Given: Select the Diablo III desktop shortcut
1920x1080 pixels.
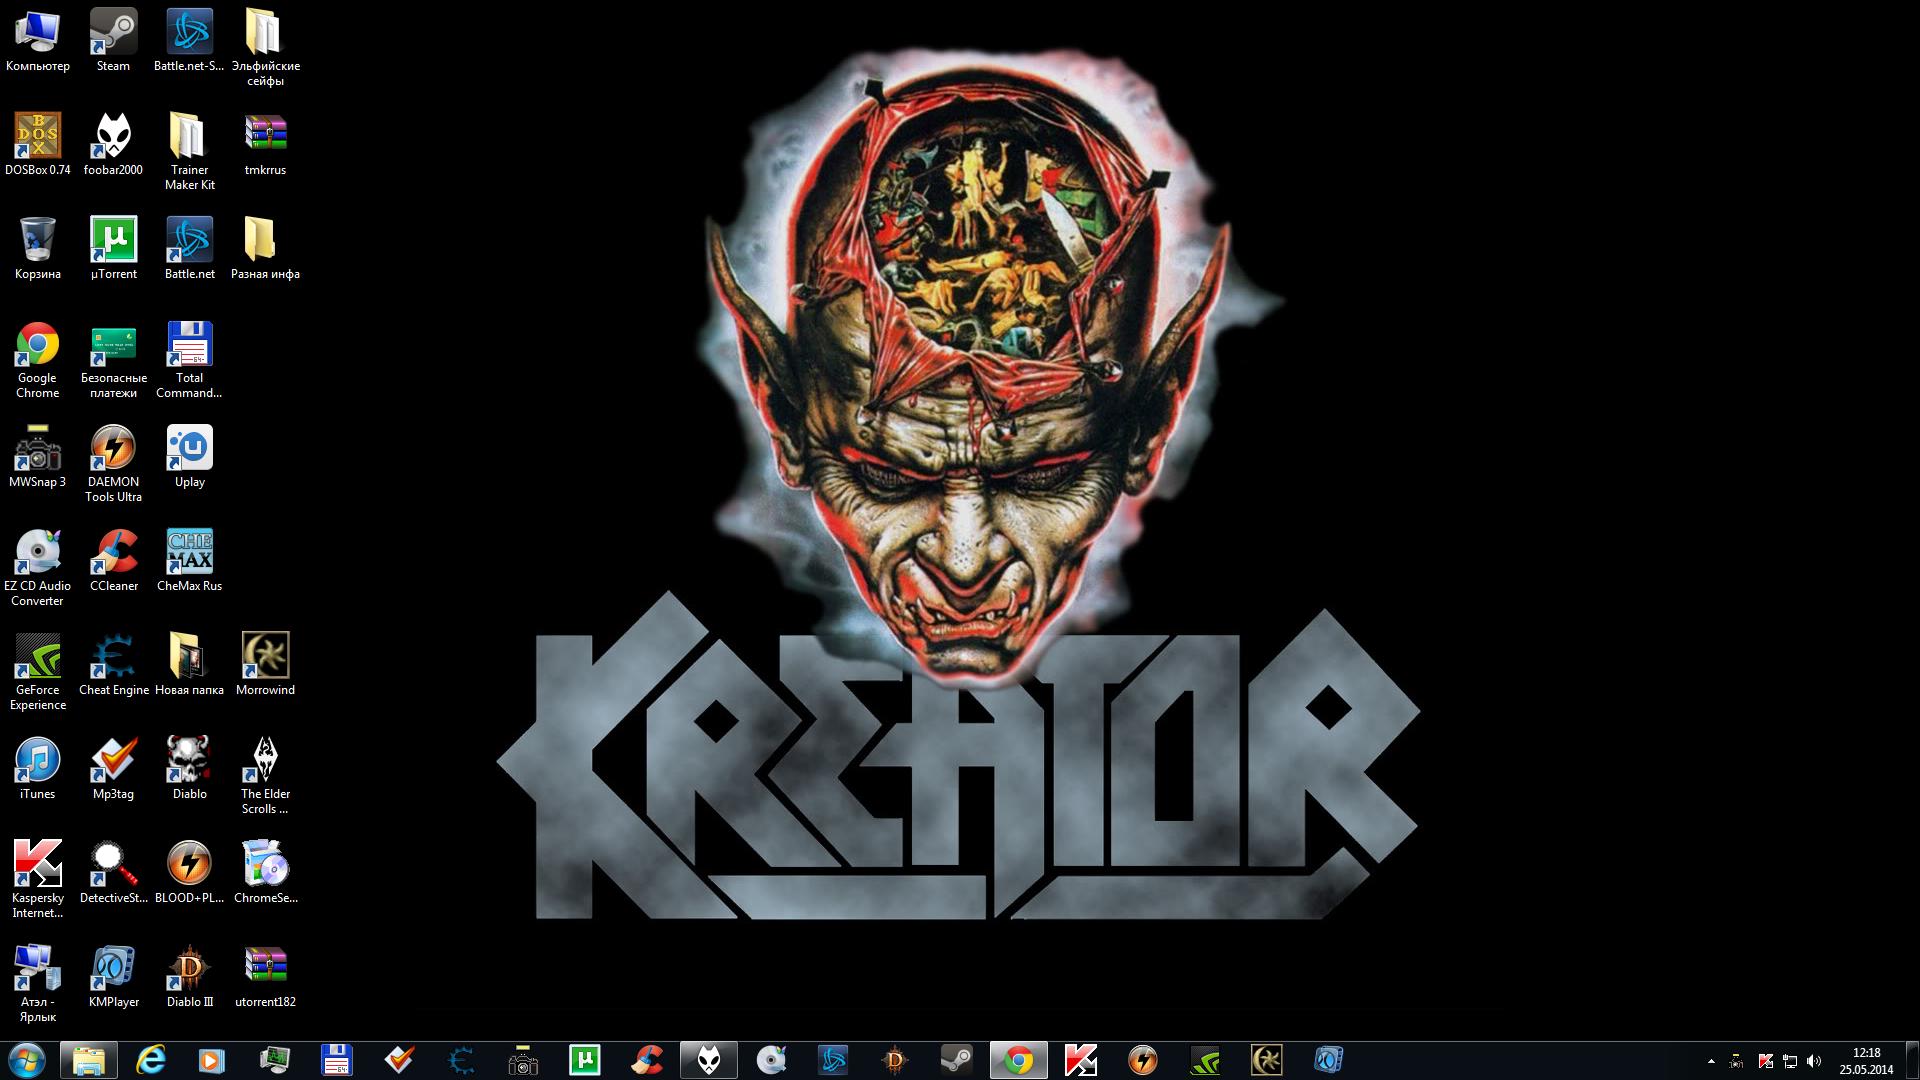Looking at the screenshot, I should [x=189, y=978].
